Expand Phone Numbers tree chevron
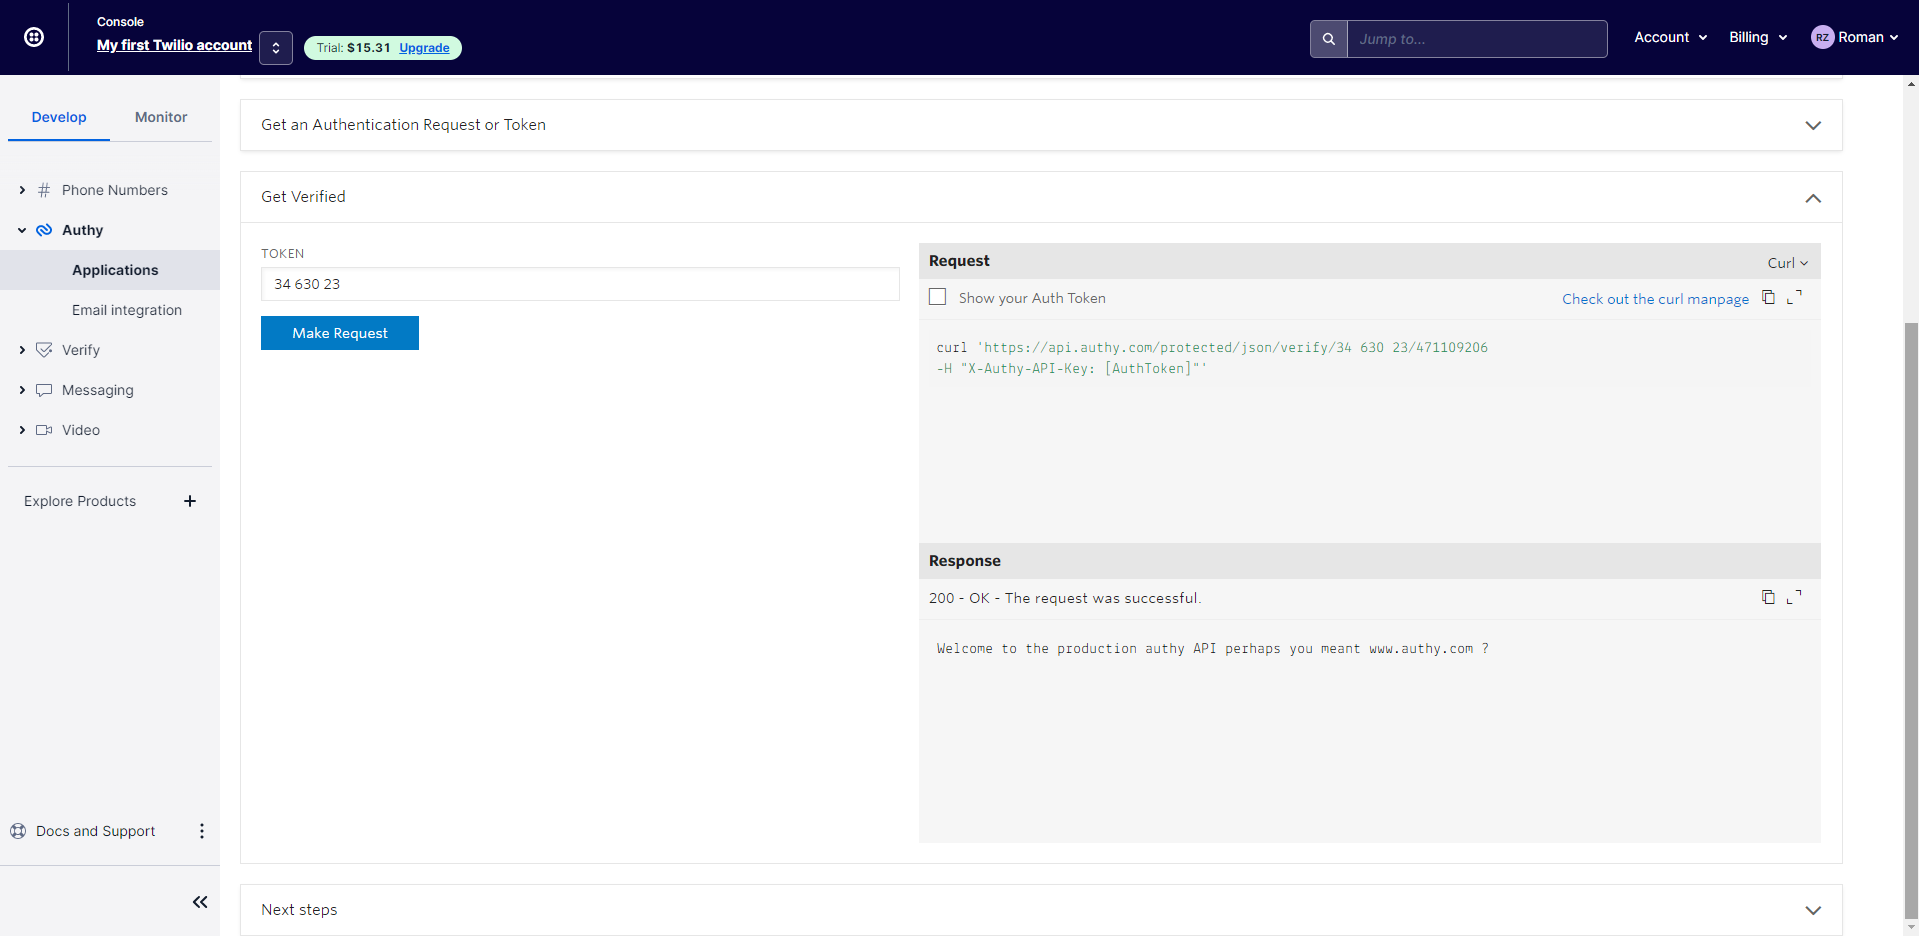 click(x=22, y=190)
